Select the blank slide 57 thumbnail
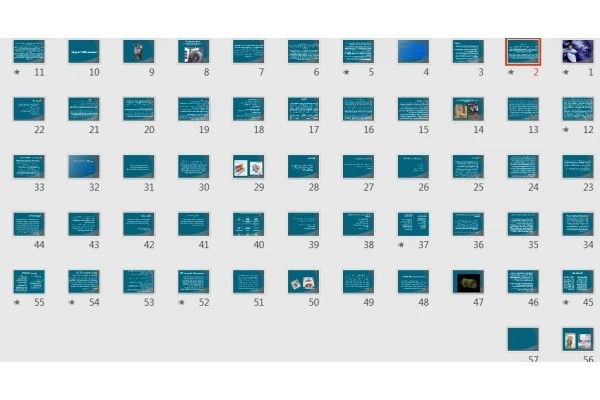Viewport: 600px width, 400px height. coord(523,339)
